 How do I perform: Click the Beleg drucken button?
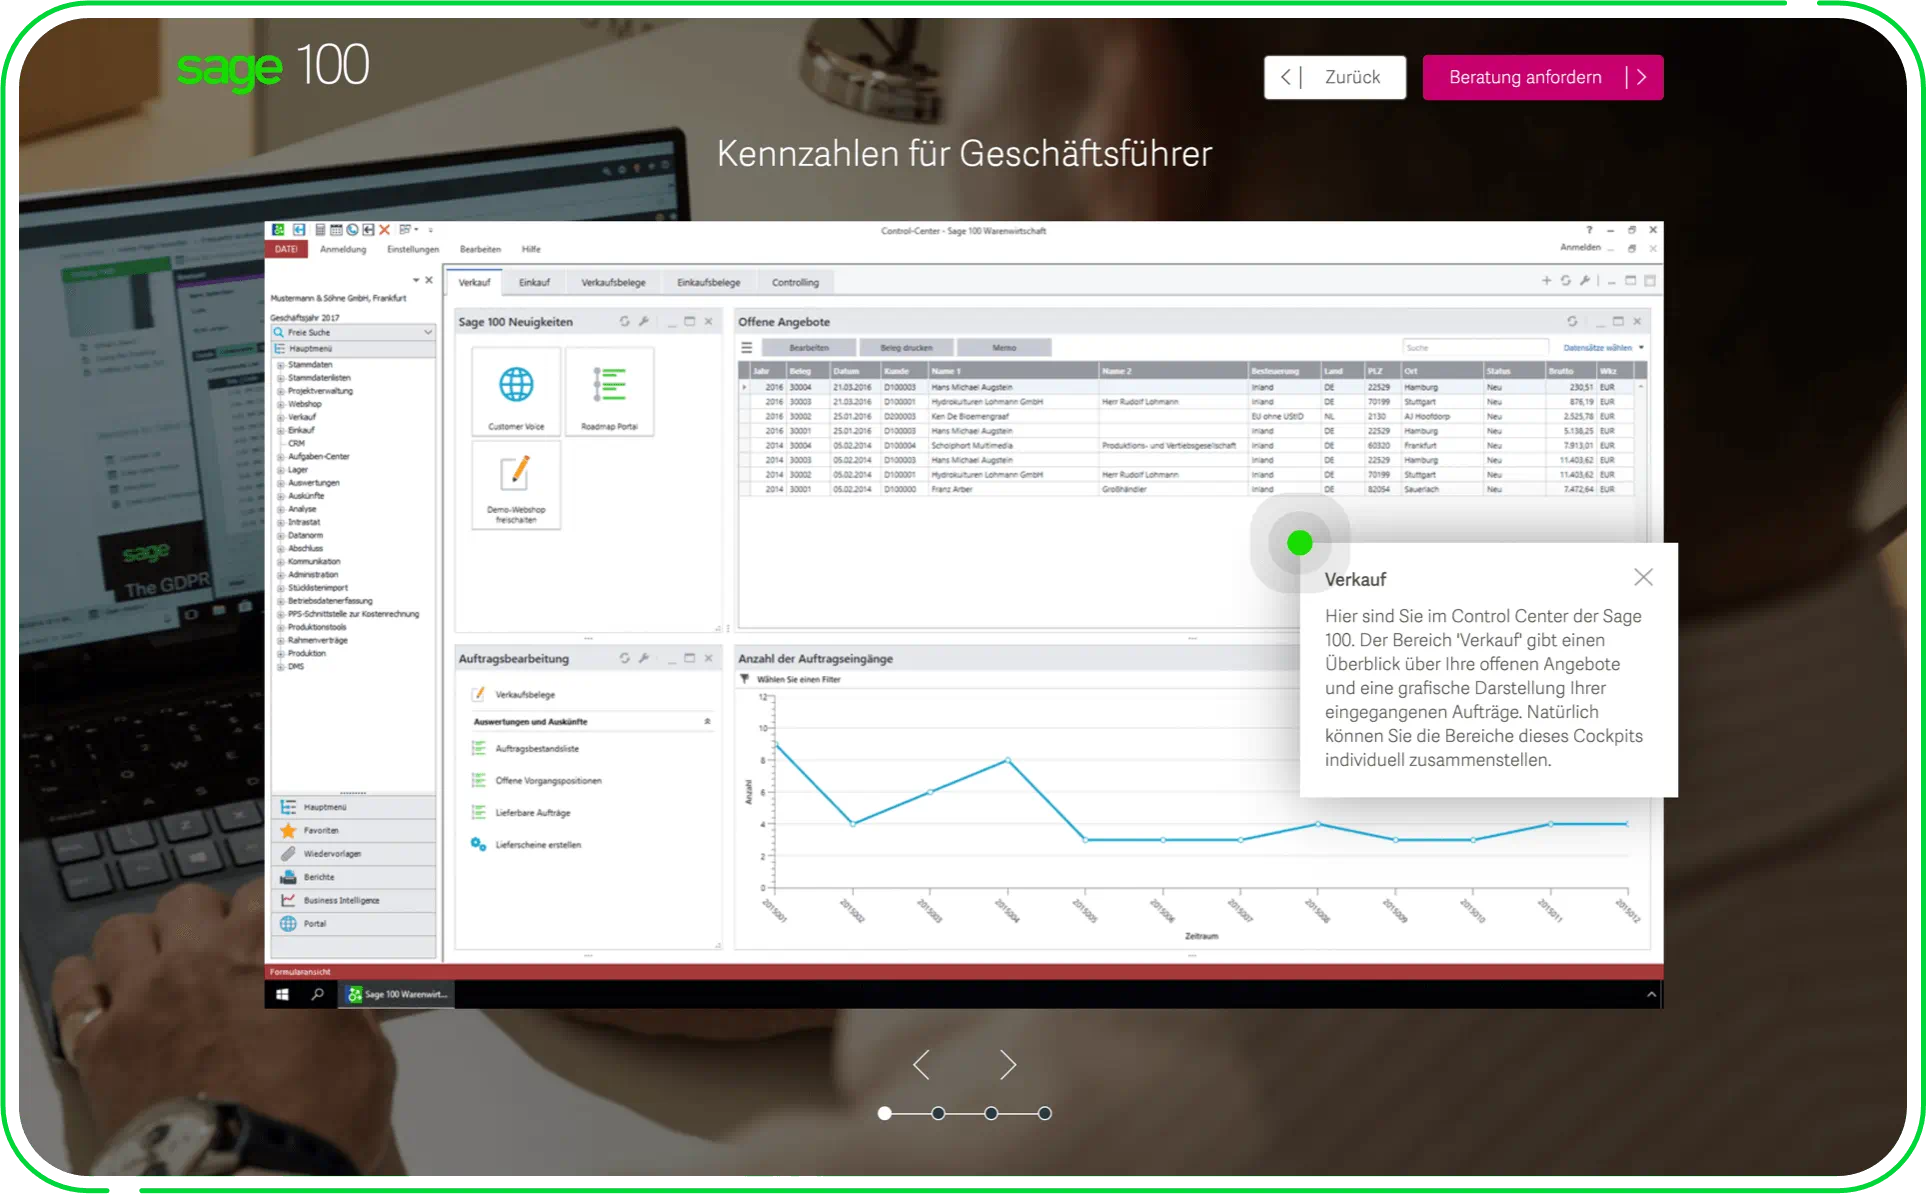point(906,348)
